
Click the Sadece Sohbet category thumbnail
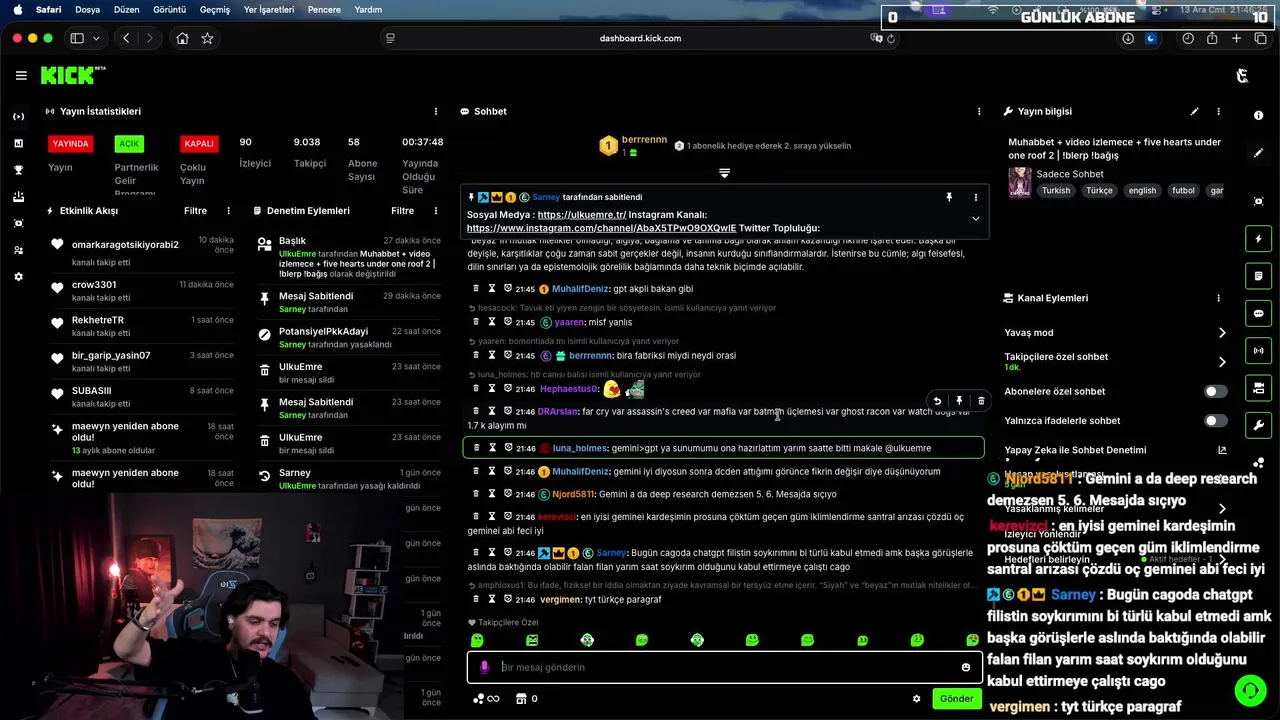point(1019,182)
